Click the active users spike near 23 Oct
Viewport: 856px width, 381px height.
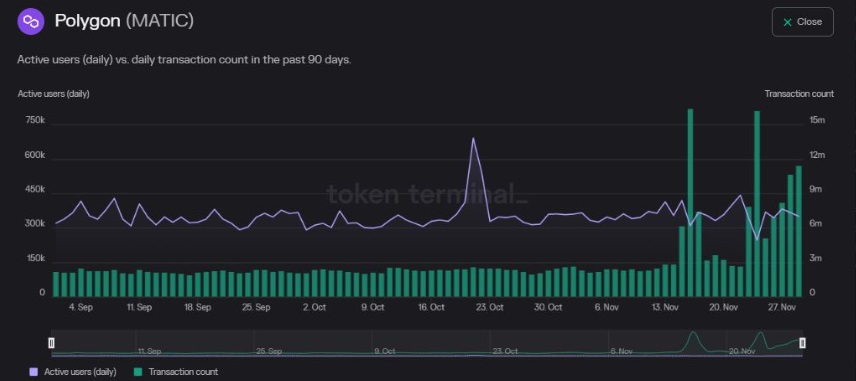point(473,139)
